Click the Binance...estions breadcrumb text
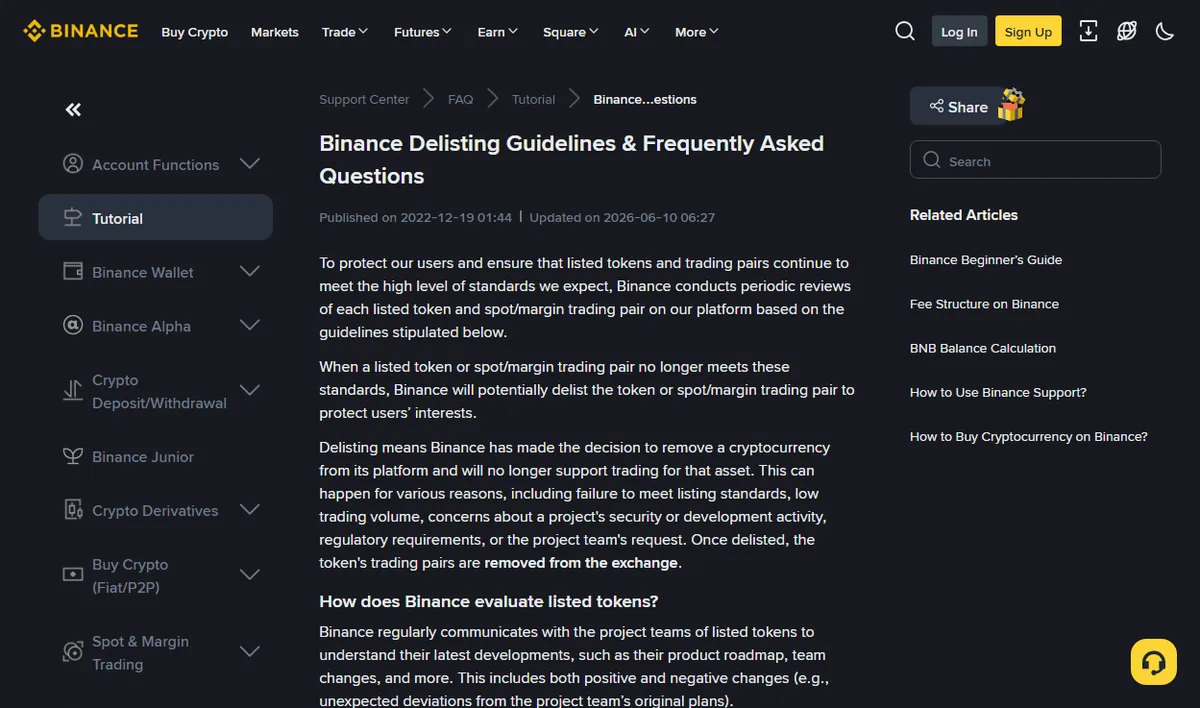Screen dimensions: 1200x708 click(x=645, y=99)
